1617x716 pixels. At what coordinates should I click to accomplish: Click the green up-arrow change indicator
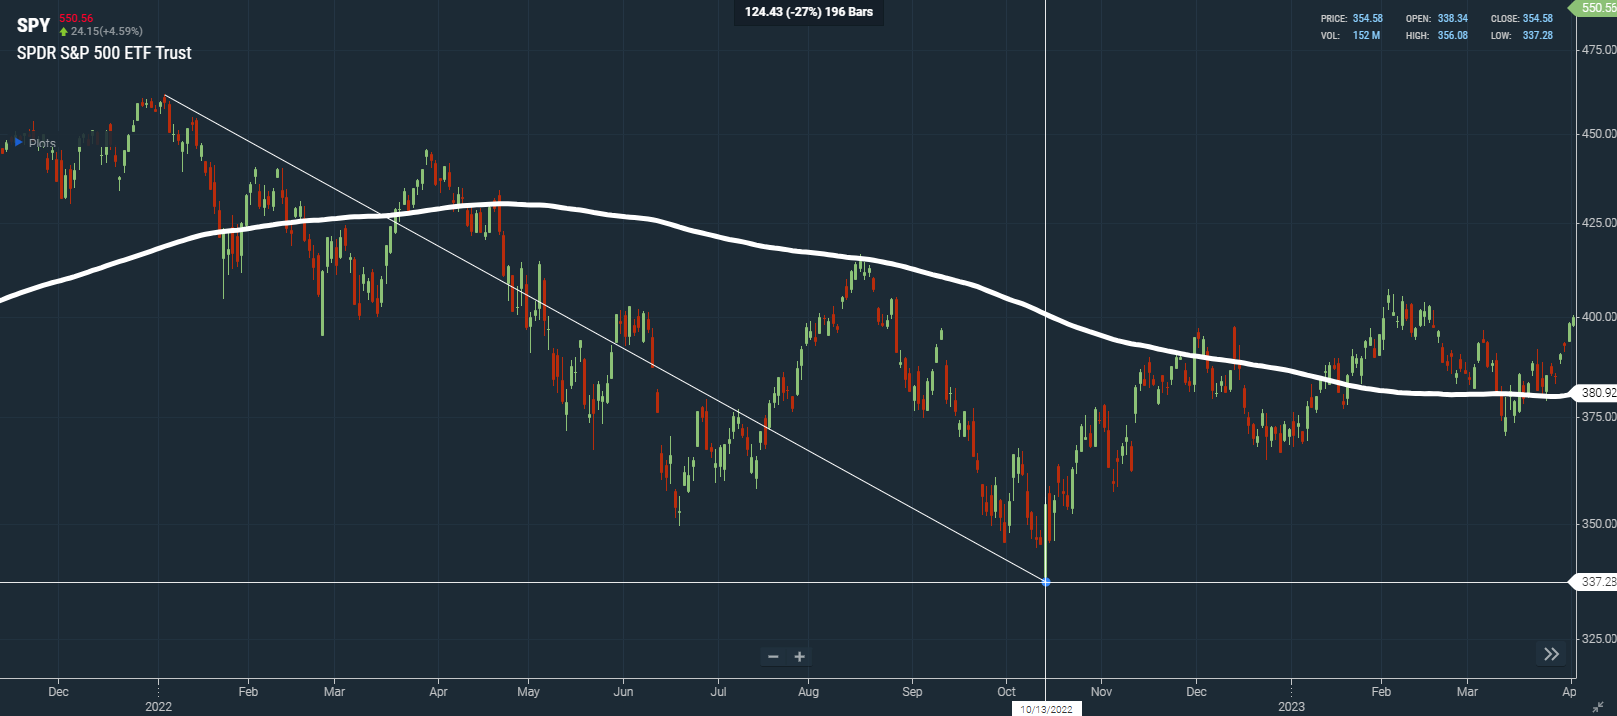pyautogui.click(x=64, y=32)
